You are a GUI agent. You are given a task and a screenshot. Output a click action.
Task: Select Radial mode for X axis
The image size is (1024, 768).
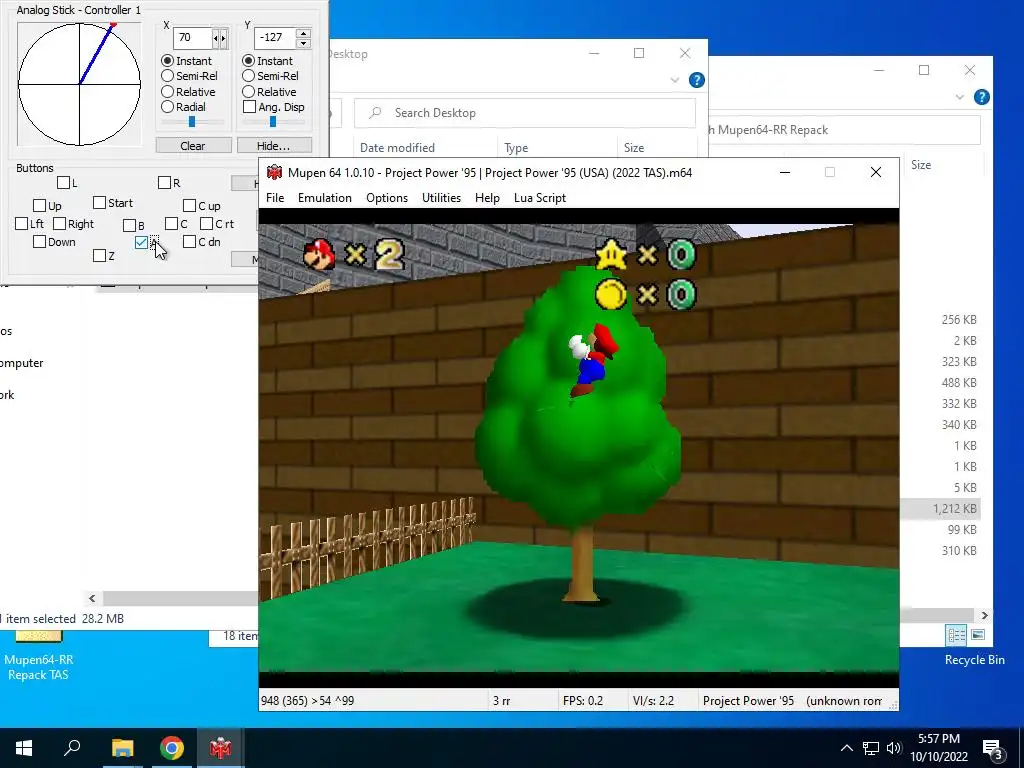(167, 106)
